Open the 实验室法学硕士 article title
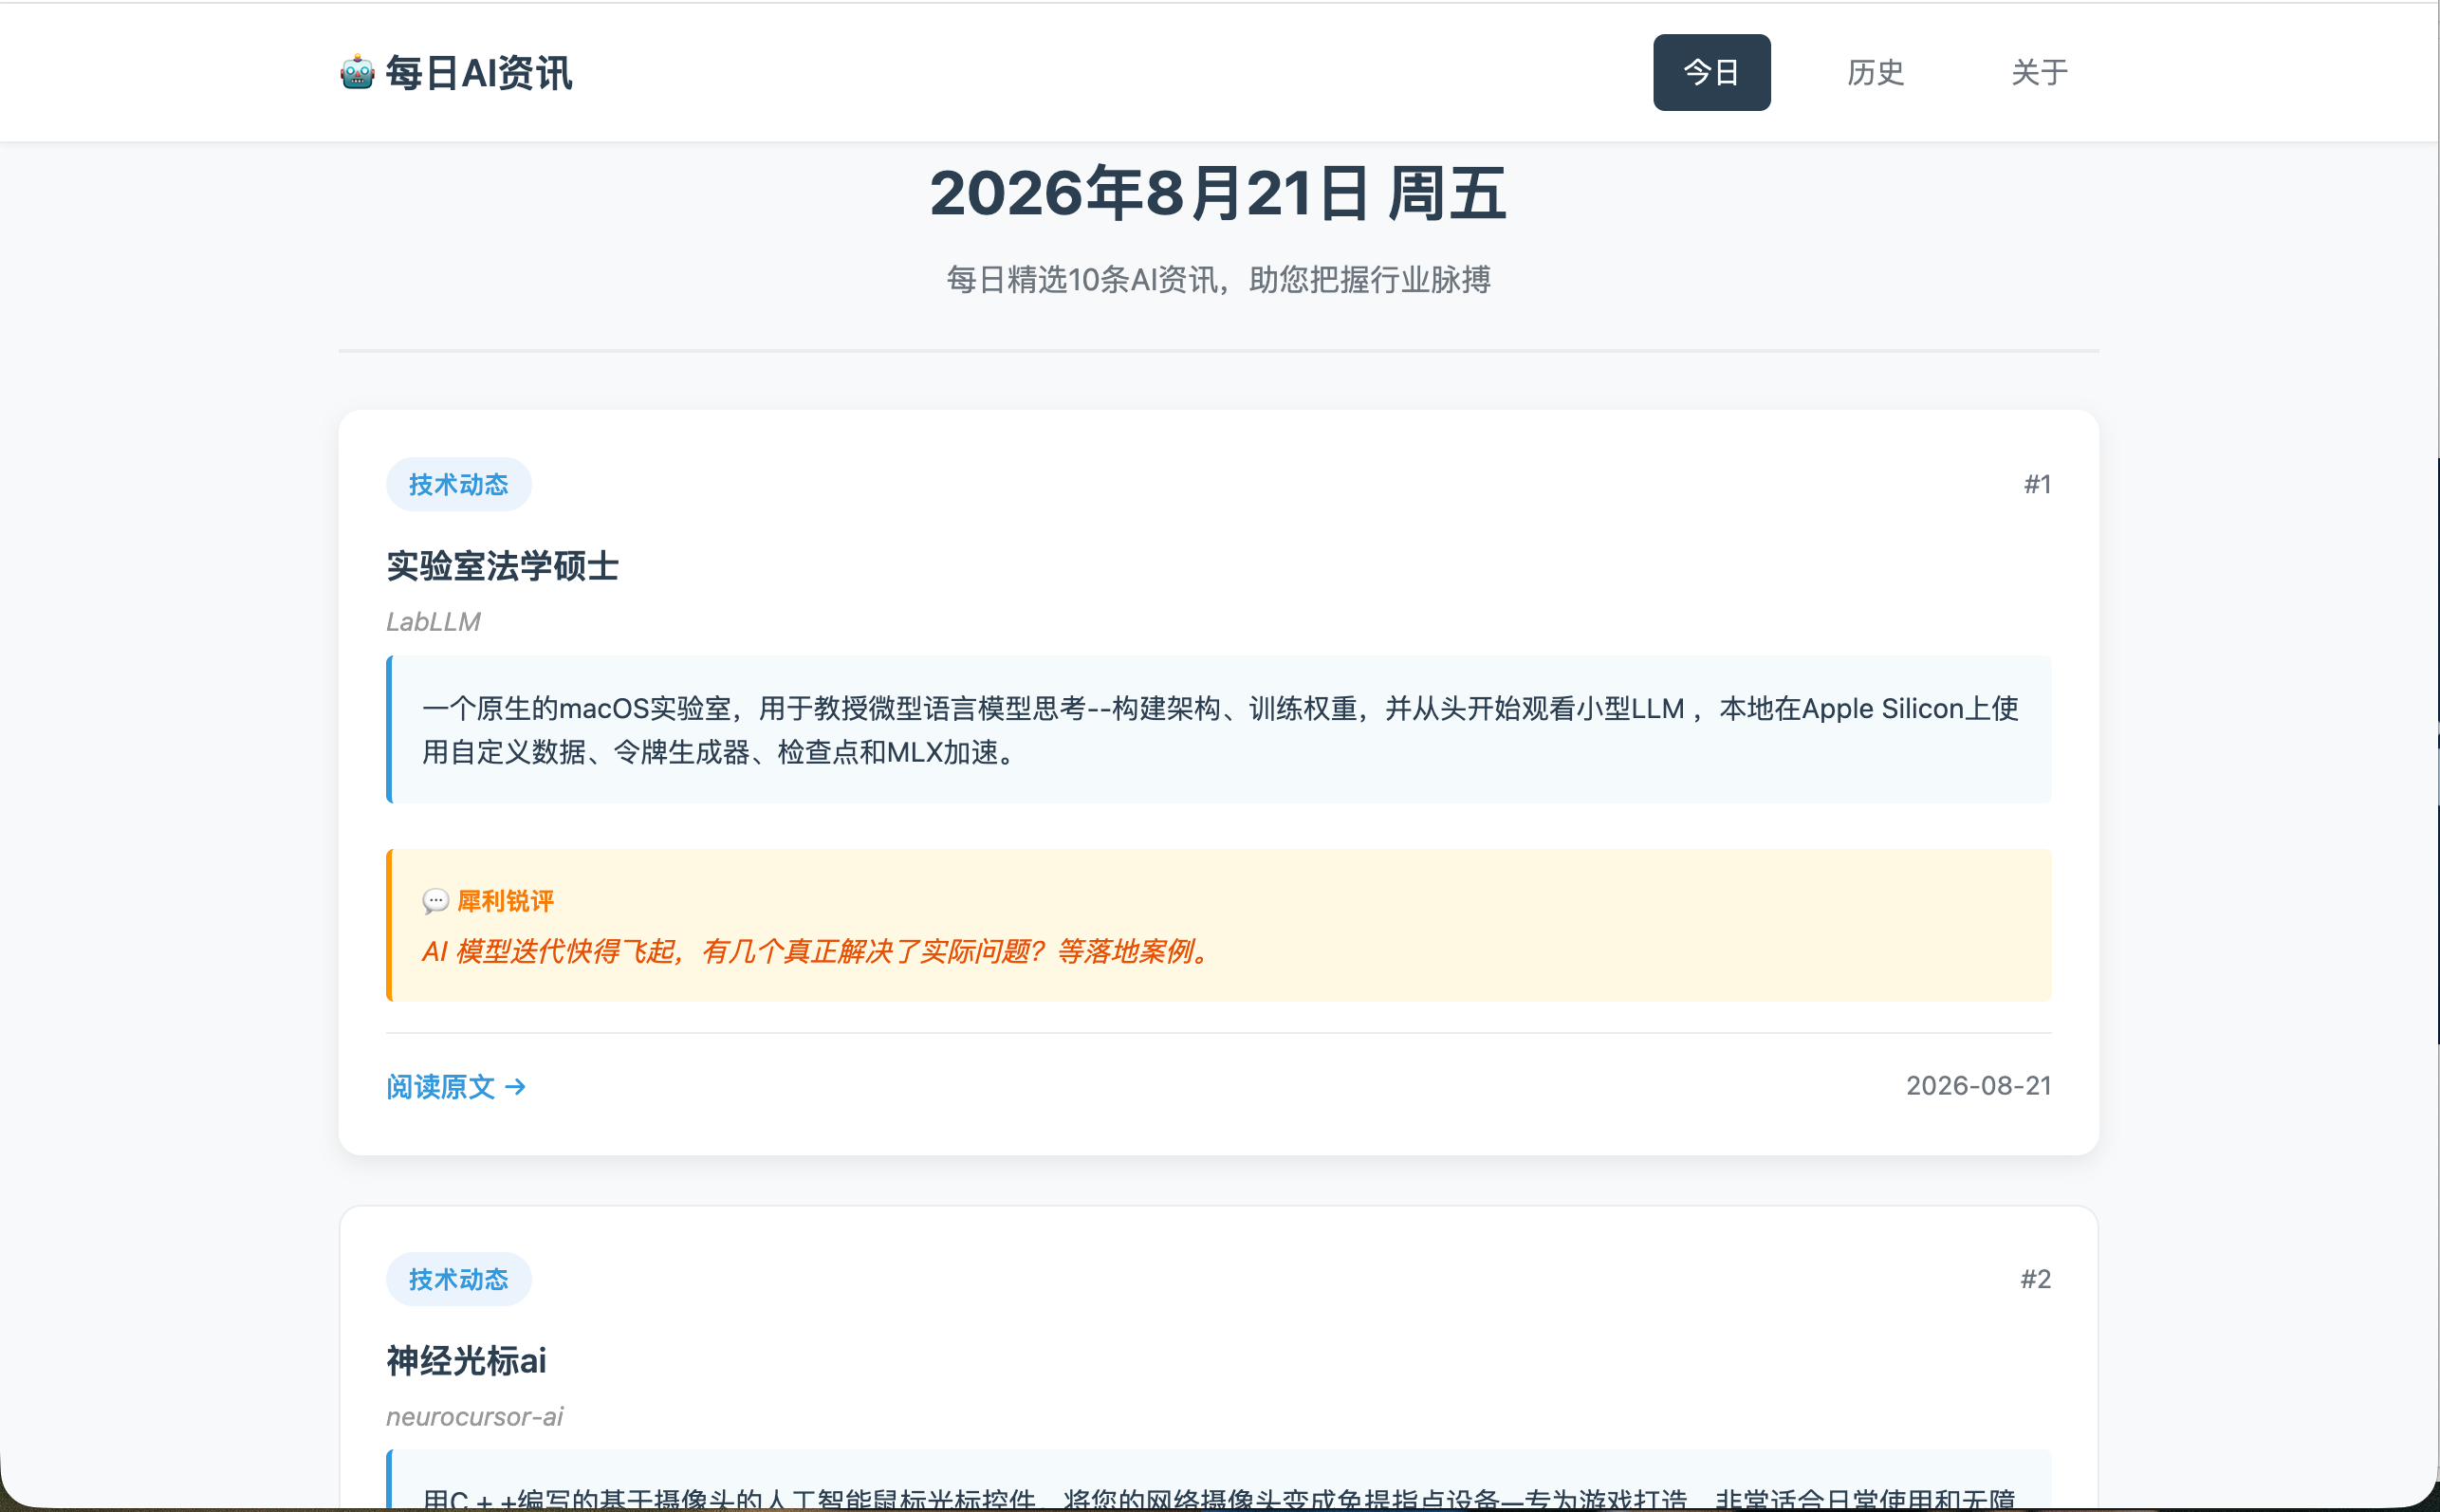2440x1512 pixels. pos(502,566)
